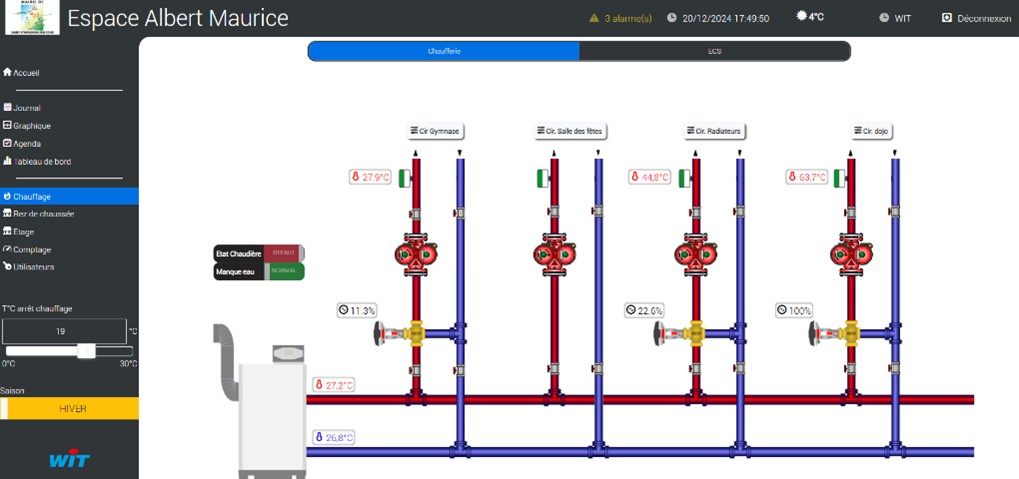
Task: Click the Mairie logo at top-left
Action: tap(32, 18)
